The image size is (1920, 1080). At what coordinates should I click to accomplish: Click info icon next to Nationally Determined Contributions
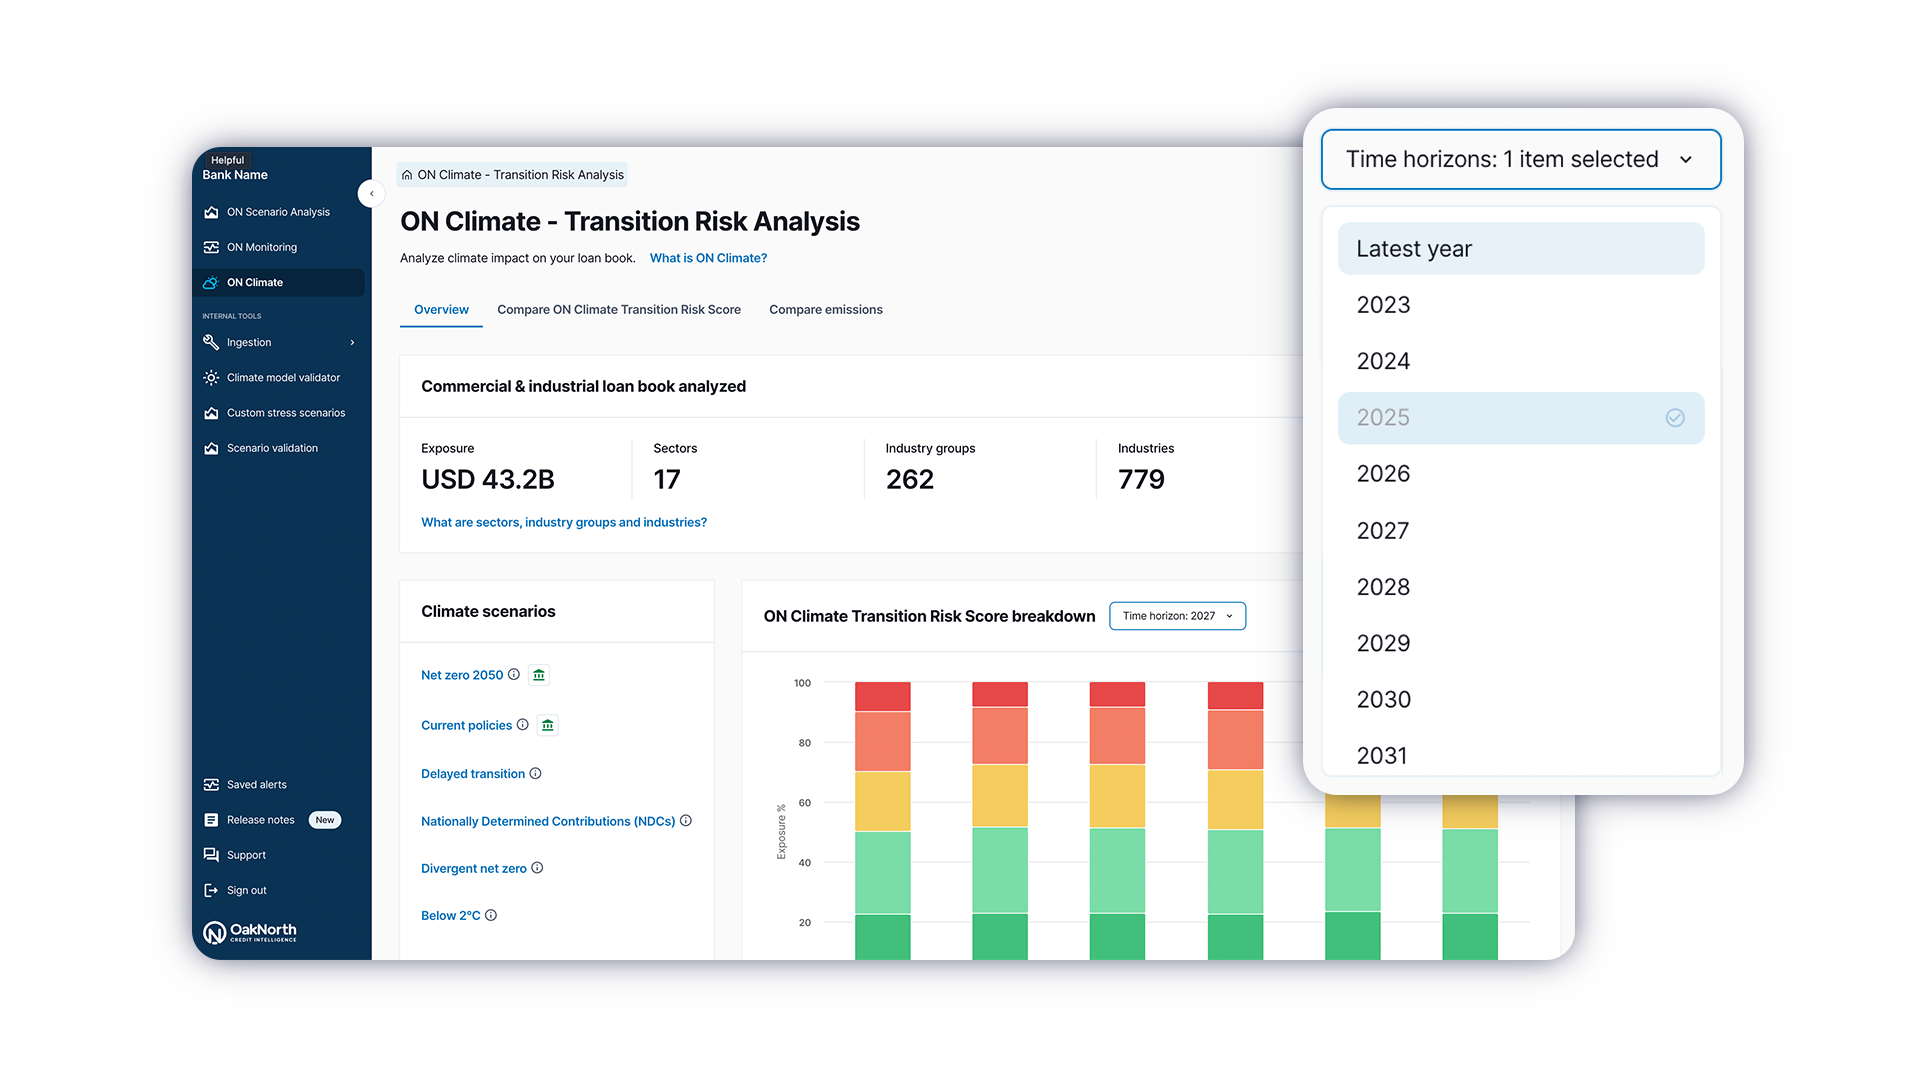686,821
